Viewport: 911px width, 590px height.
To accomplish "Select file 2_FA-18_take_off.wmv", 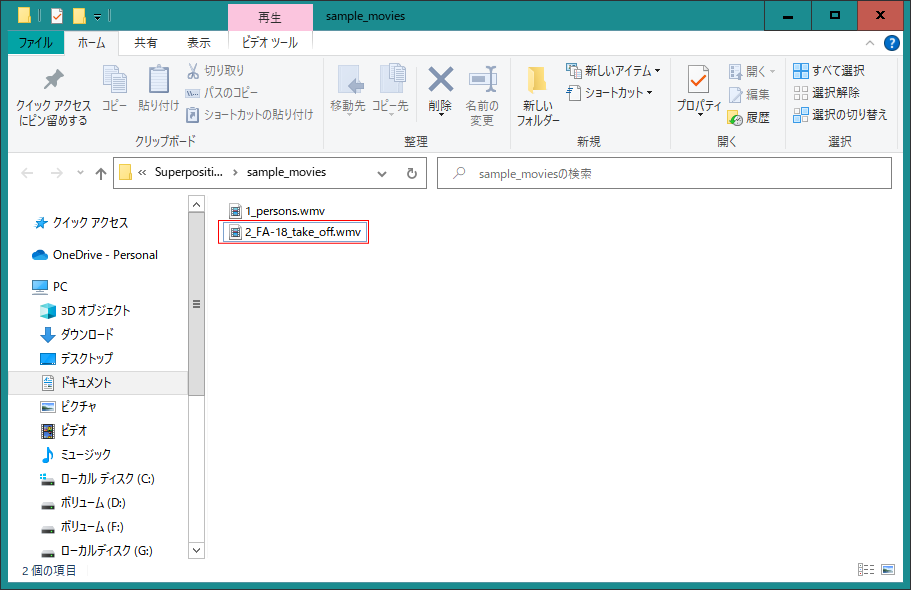I will (x=295, y=232).
